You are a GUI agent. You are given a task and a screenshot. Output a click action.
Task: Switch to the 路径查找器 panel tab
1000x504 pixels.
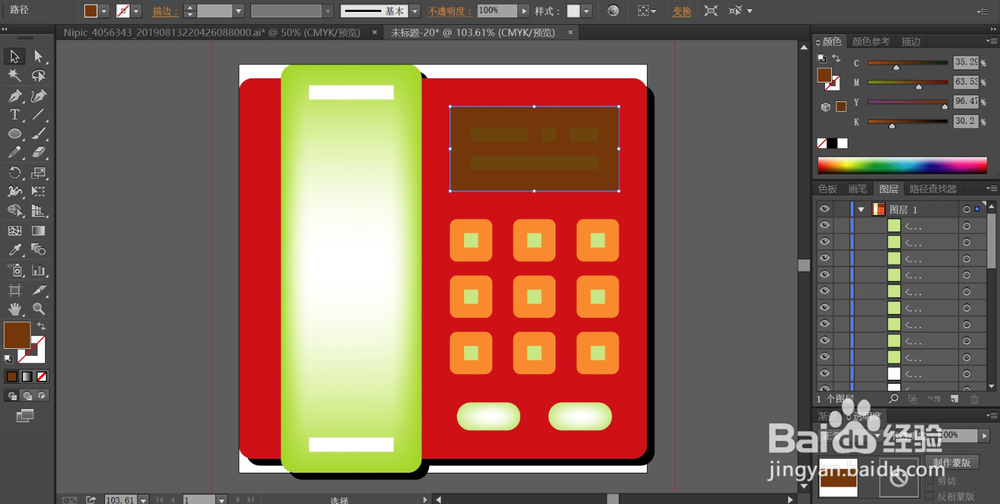(933, 189)
